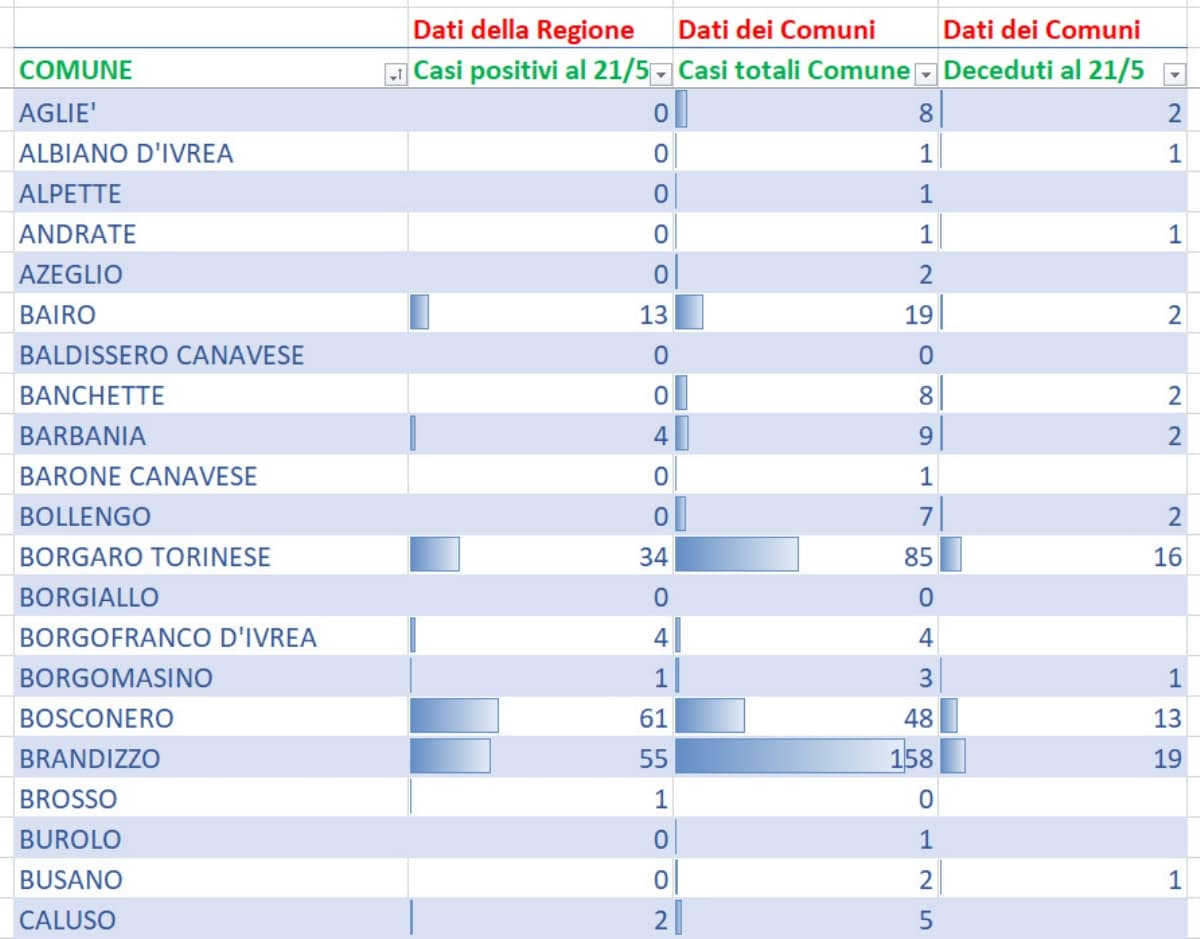The image size is (1200, 939).
Task: Select the cell showing 158 total cases
Action: 806,758
